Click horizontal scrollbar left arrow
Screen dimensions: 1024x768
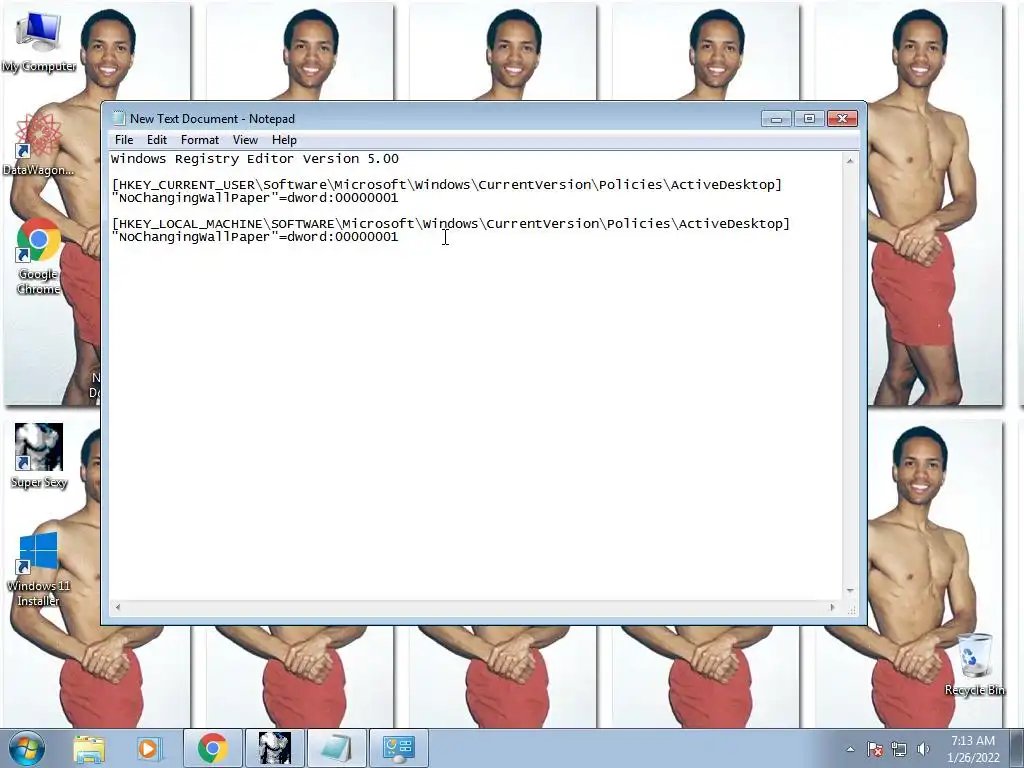click(117, 607)
